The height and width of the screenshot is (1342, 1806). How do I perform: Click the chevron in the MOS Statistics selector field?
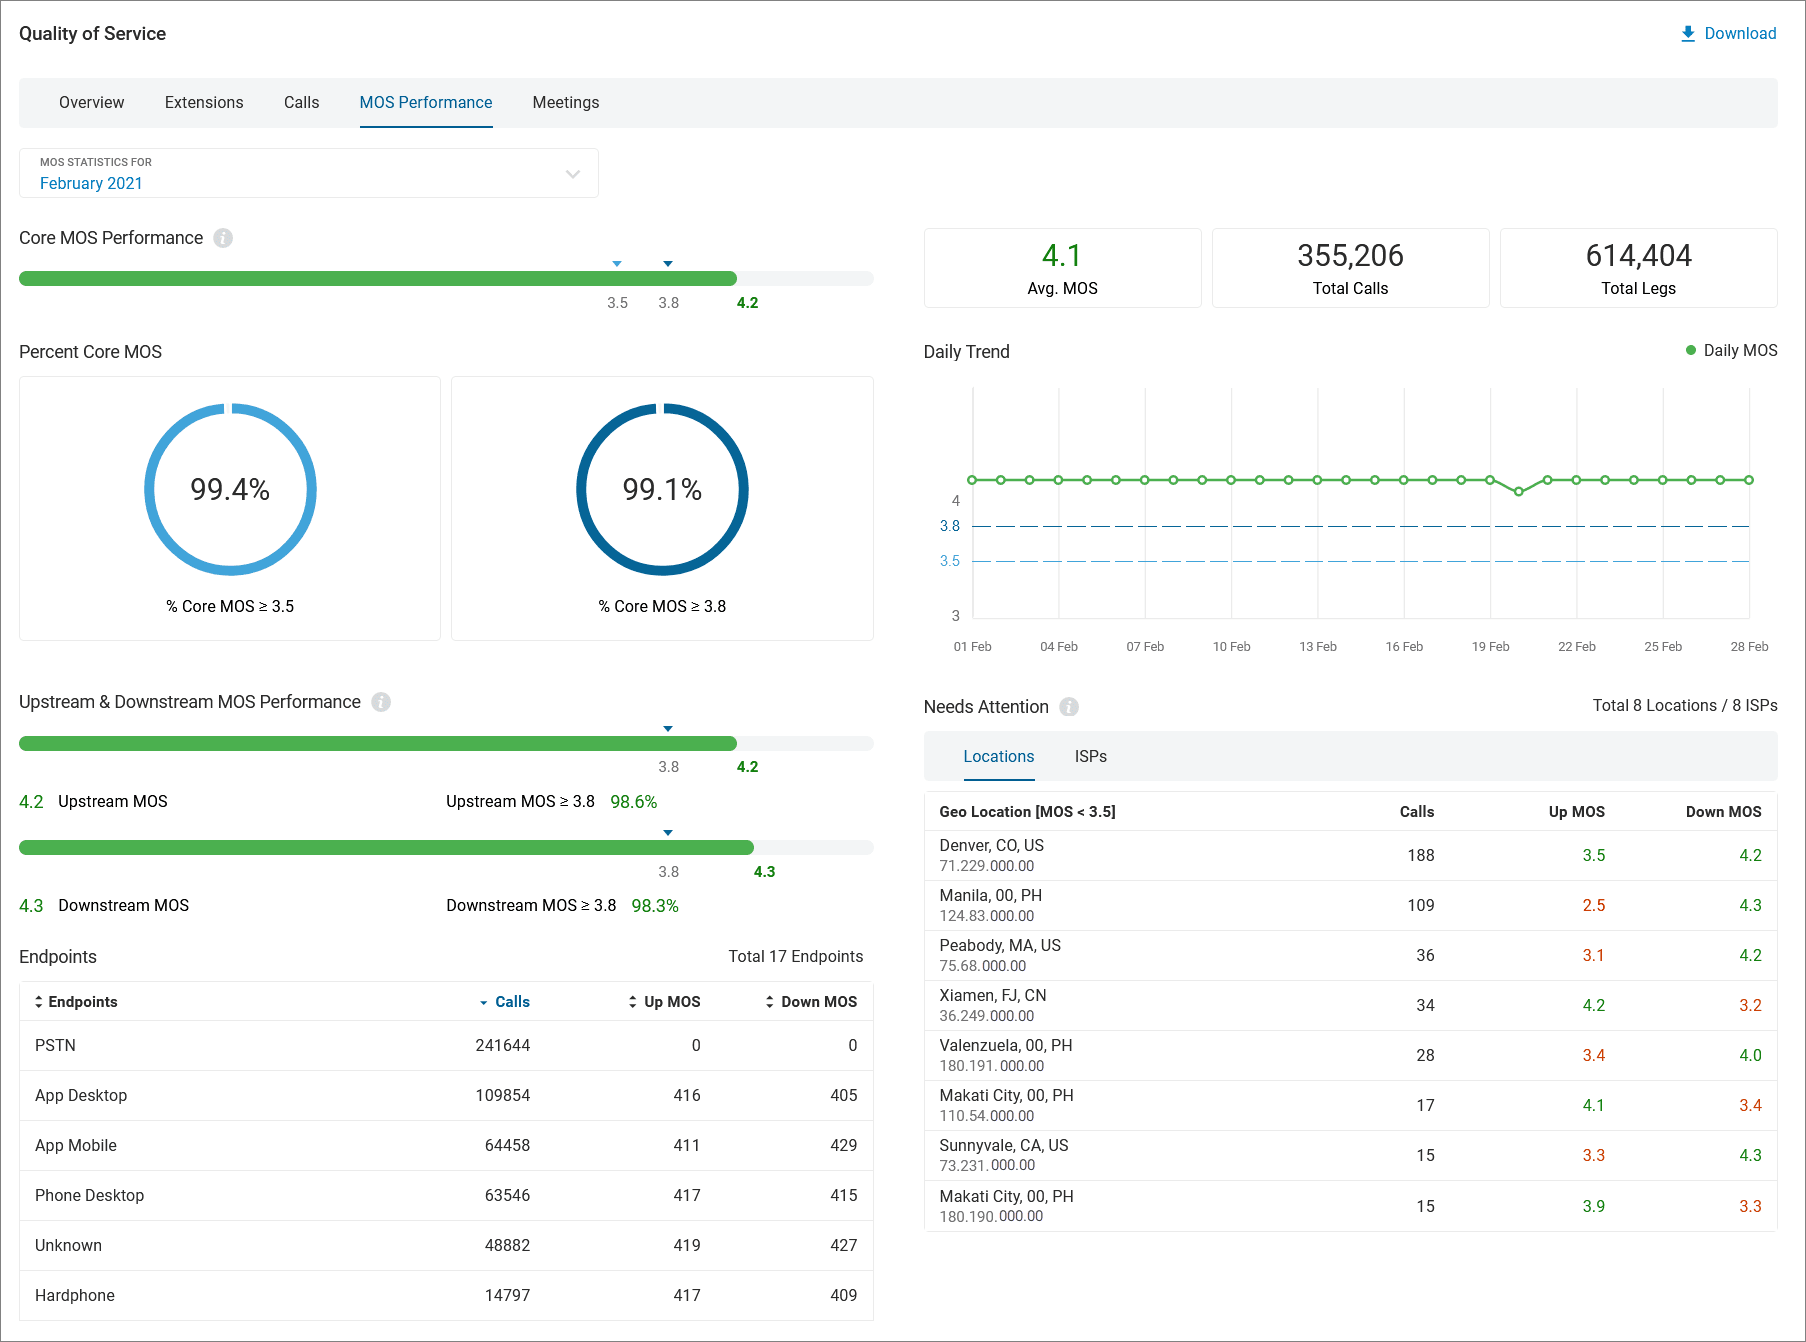[x=572, y=173]
